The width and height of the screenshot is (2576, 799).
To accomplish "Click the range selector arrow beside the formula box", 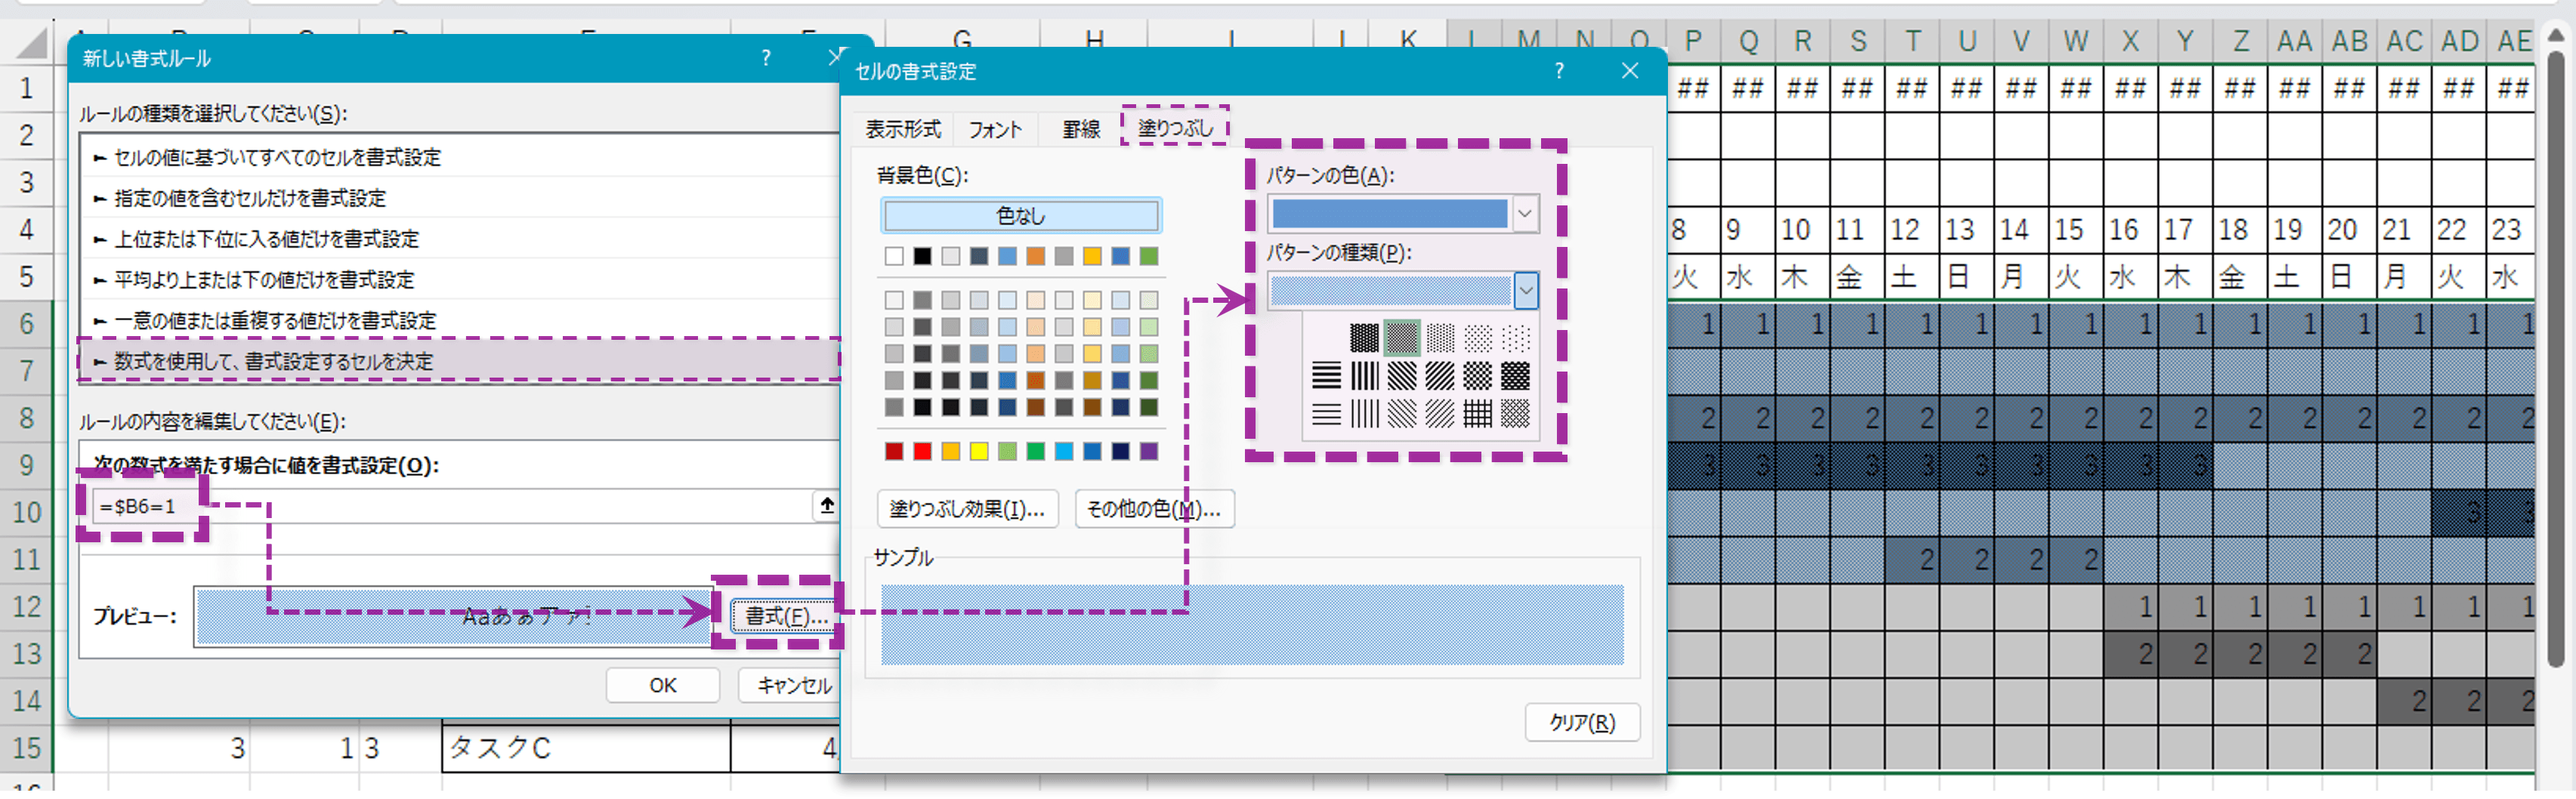I will tap(826, 506).
